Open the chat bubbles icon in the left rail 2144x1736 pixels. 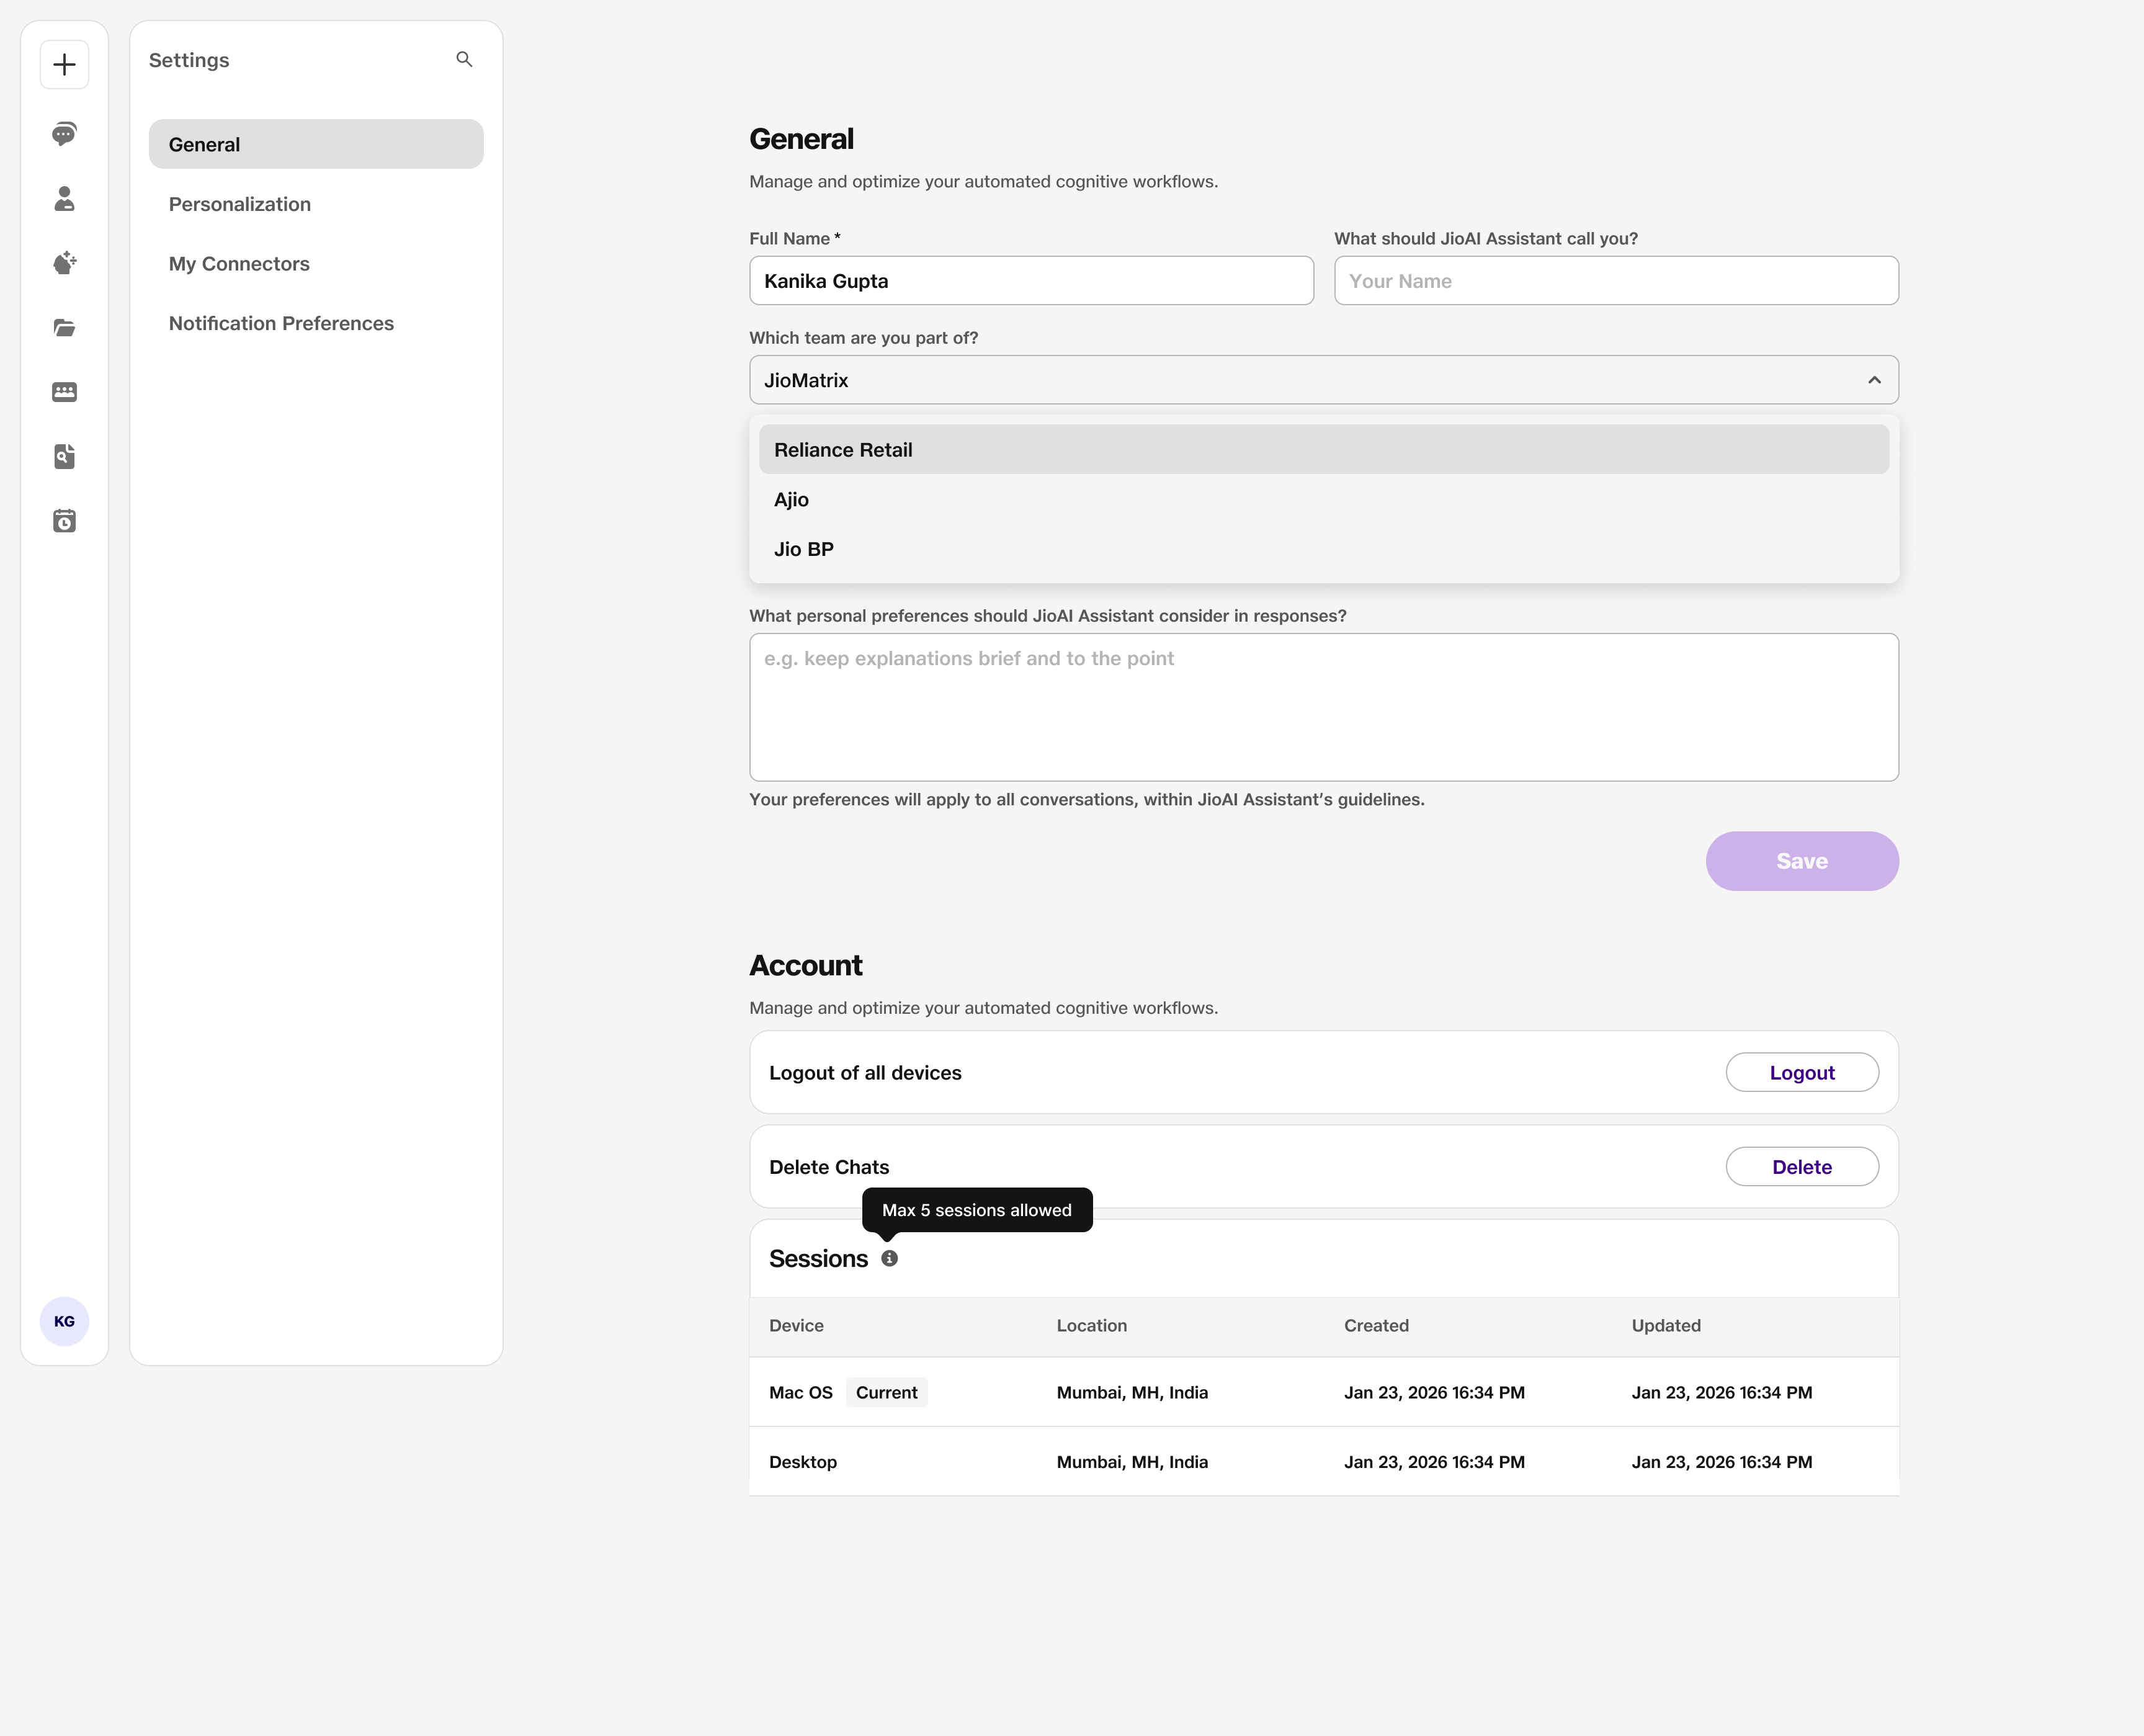coord(65,134)
